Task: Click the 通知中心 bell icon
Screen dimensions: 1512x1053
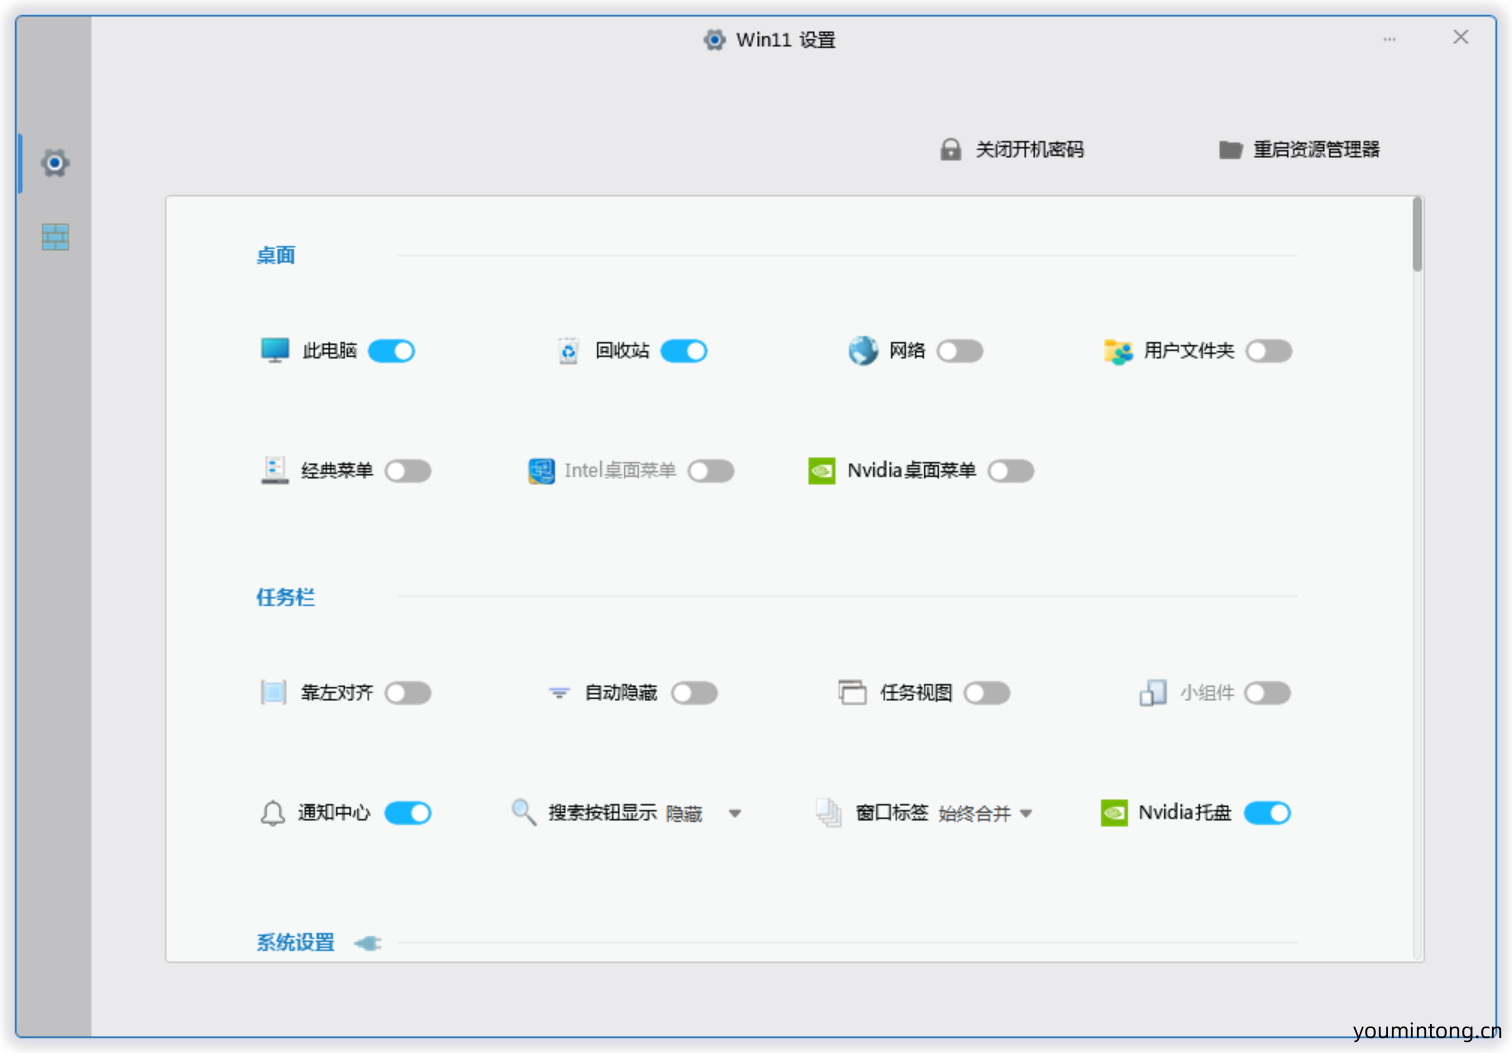Action: 272,813
